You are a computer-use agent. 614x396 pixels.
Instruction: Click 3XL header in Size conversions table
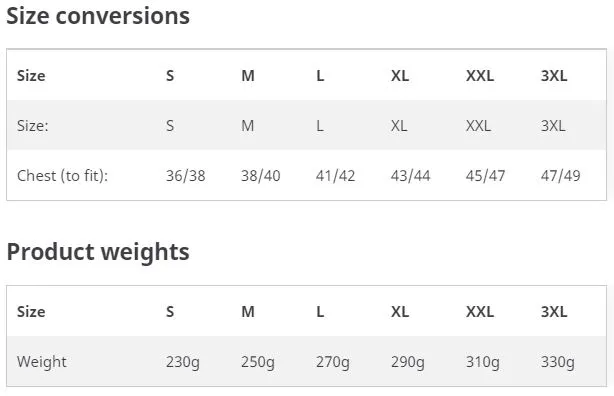[x=554, y=76]
